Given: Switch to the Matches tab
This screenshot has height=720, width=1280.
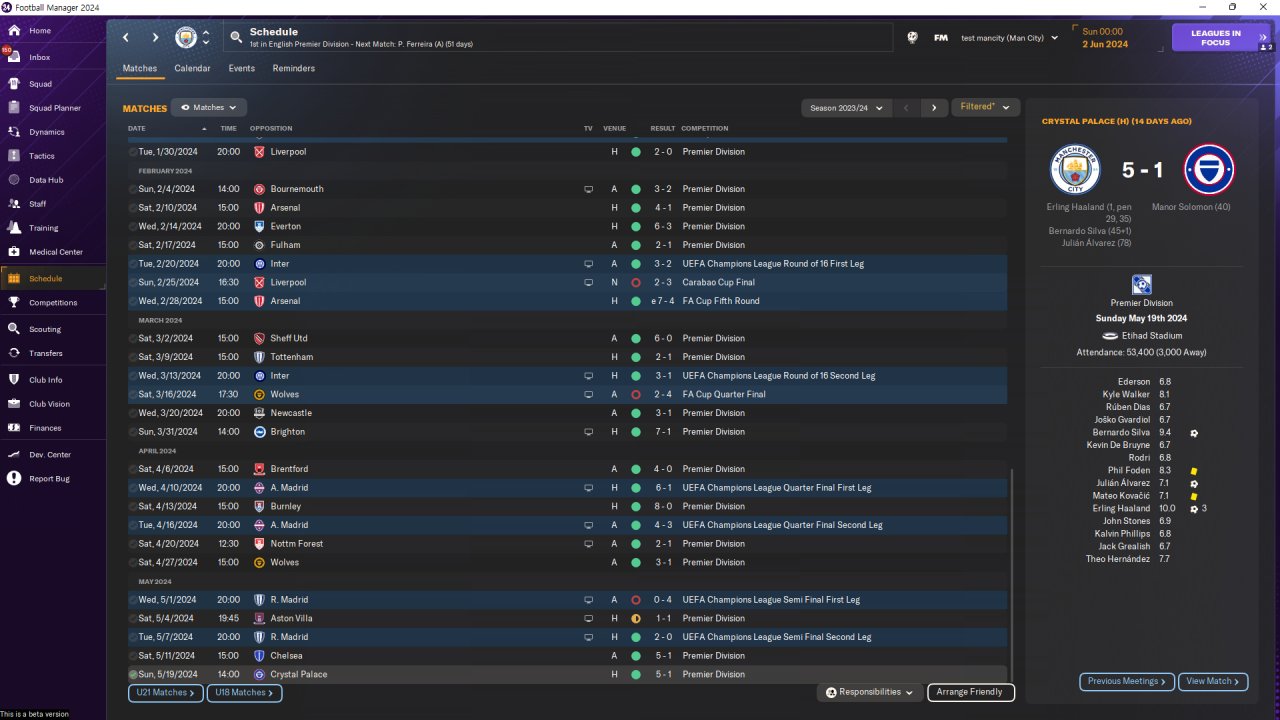Looking at the screenshot, I should pyautogui.click(x=140, y=68).
